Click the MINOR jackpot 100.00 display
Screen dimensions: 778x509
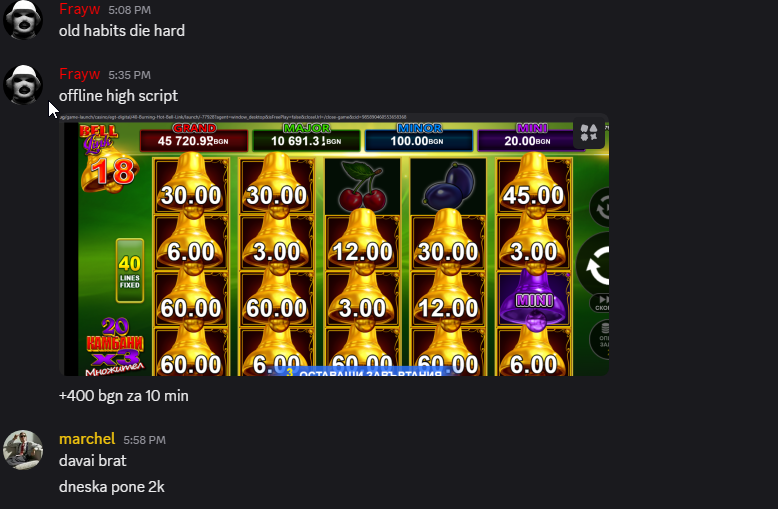click(419, 136)
